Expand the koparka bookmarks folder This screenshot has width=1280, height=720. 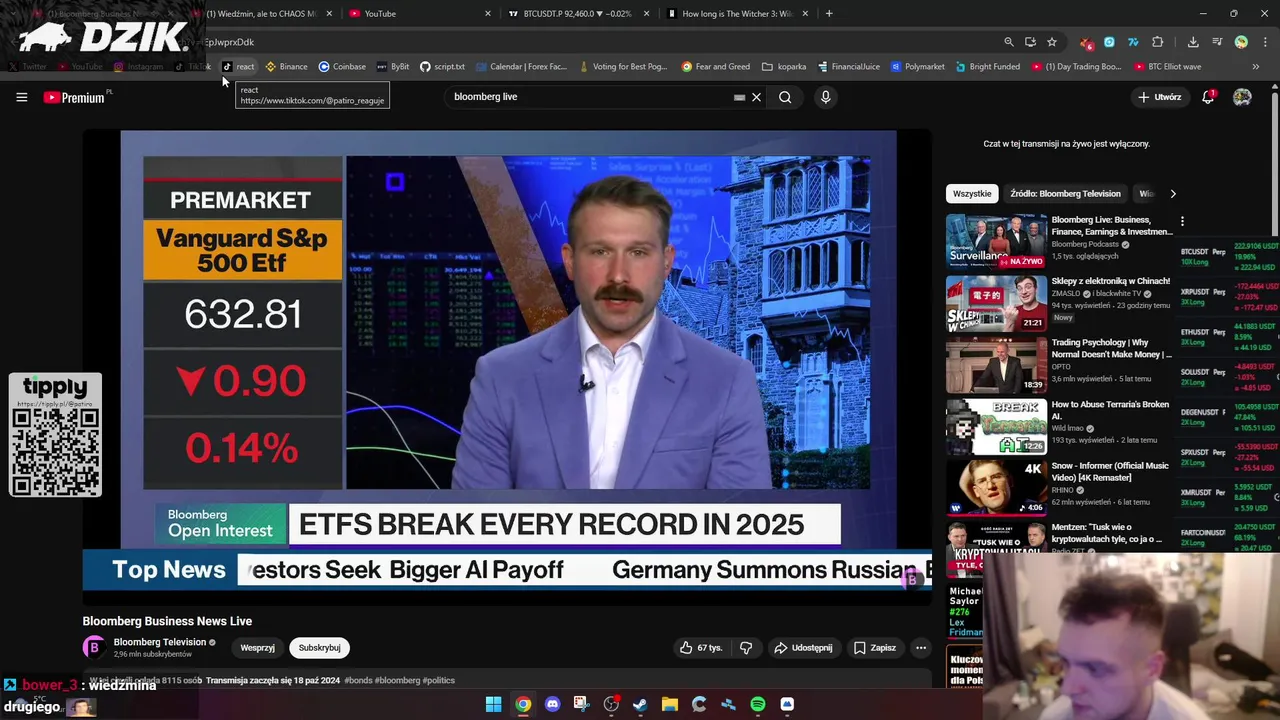click(x=784, y=67)
